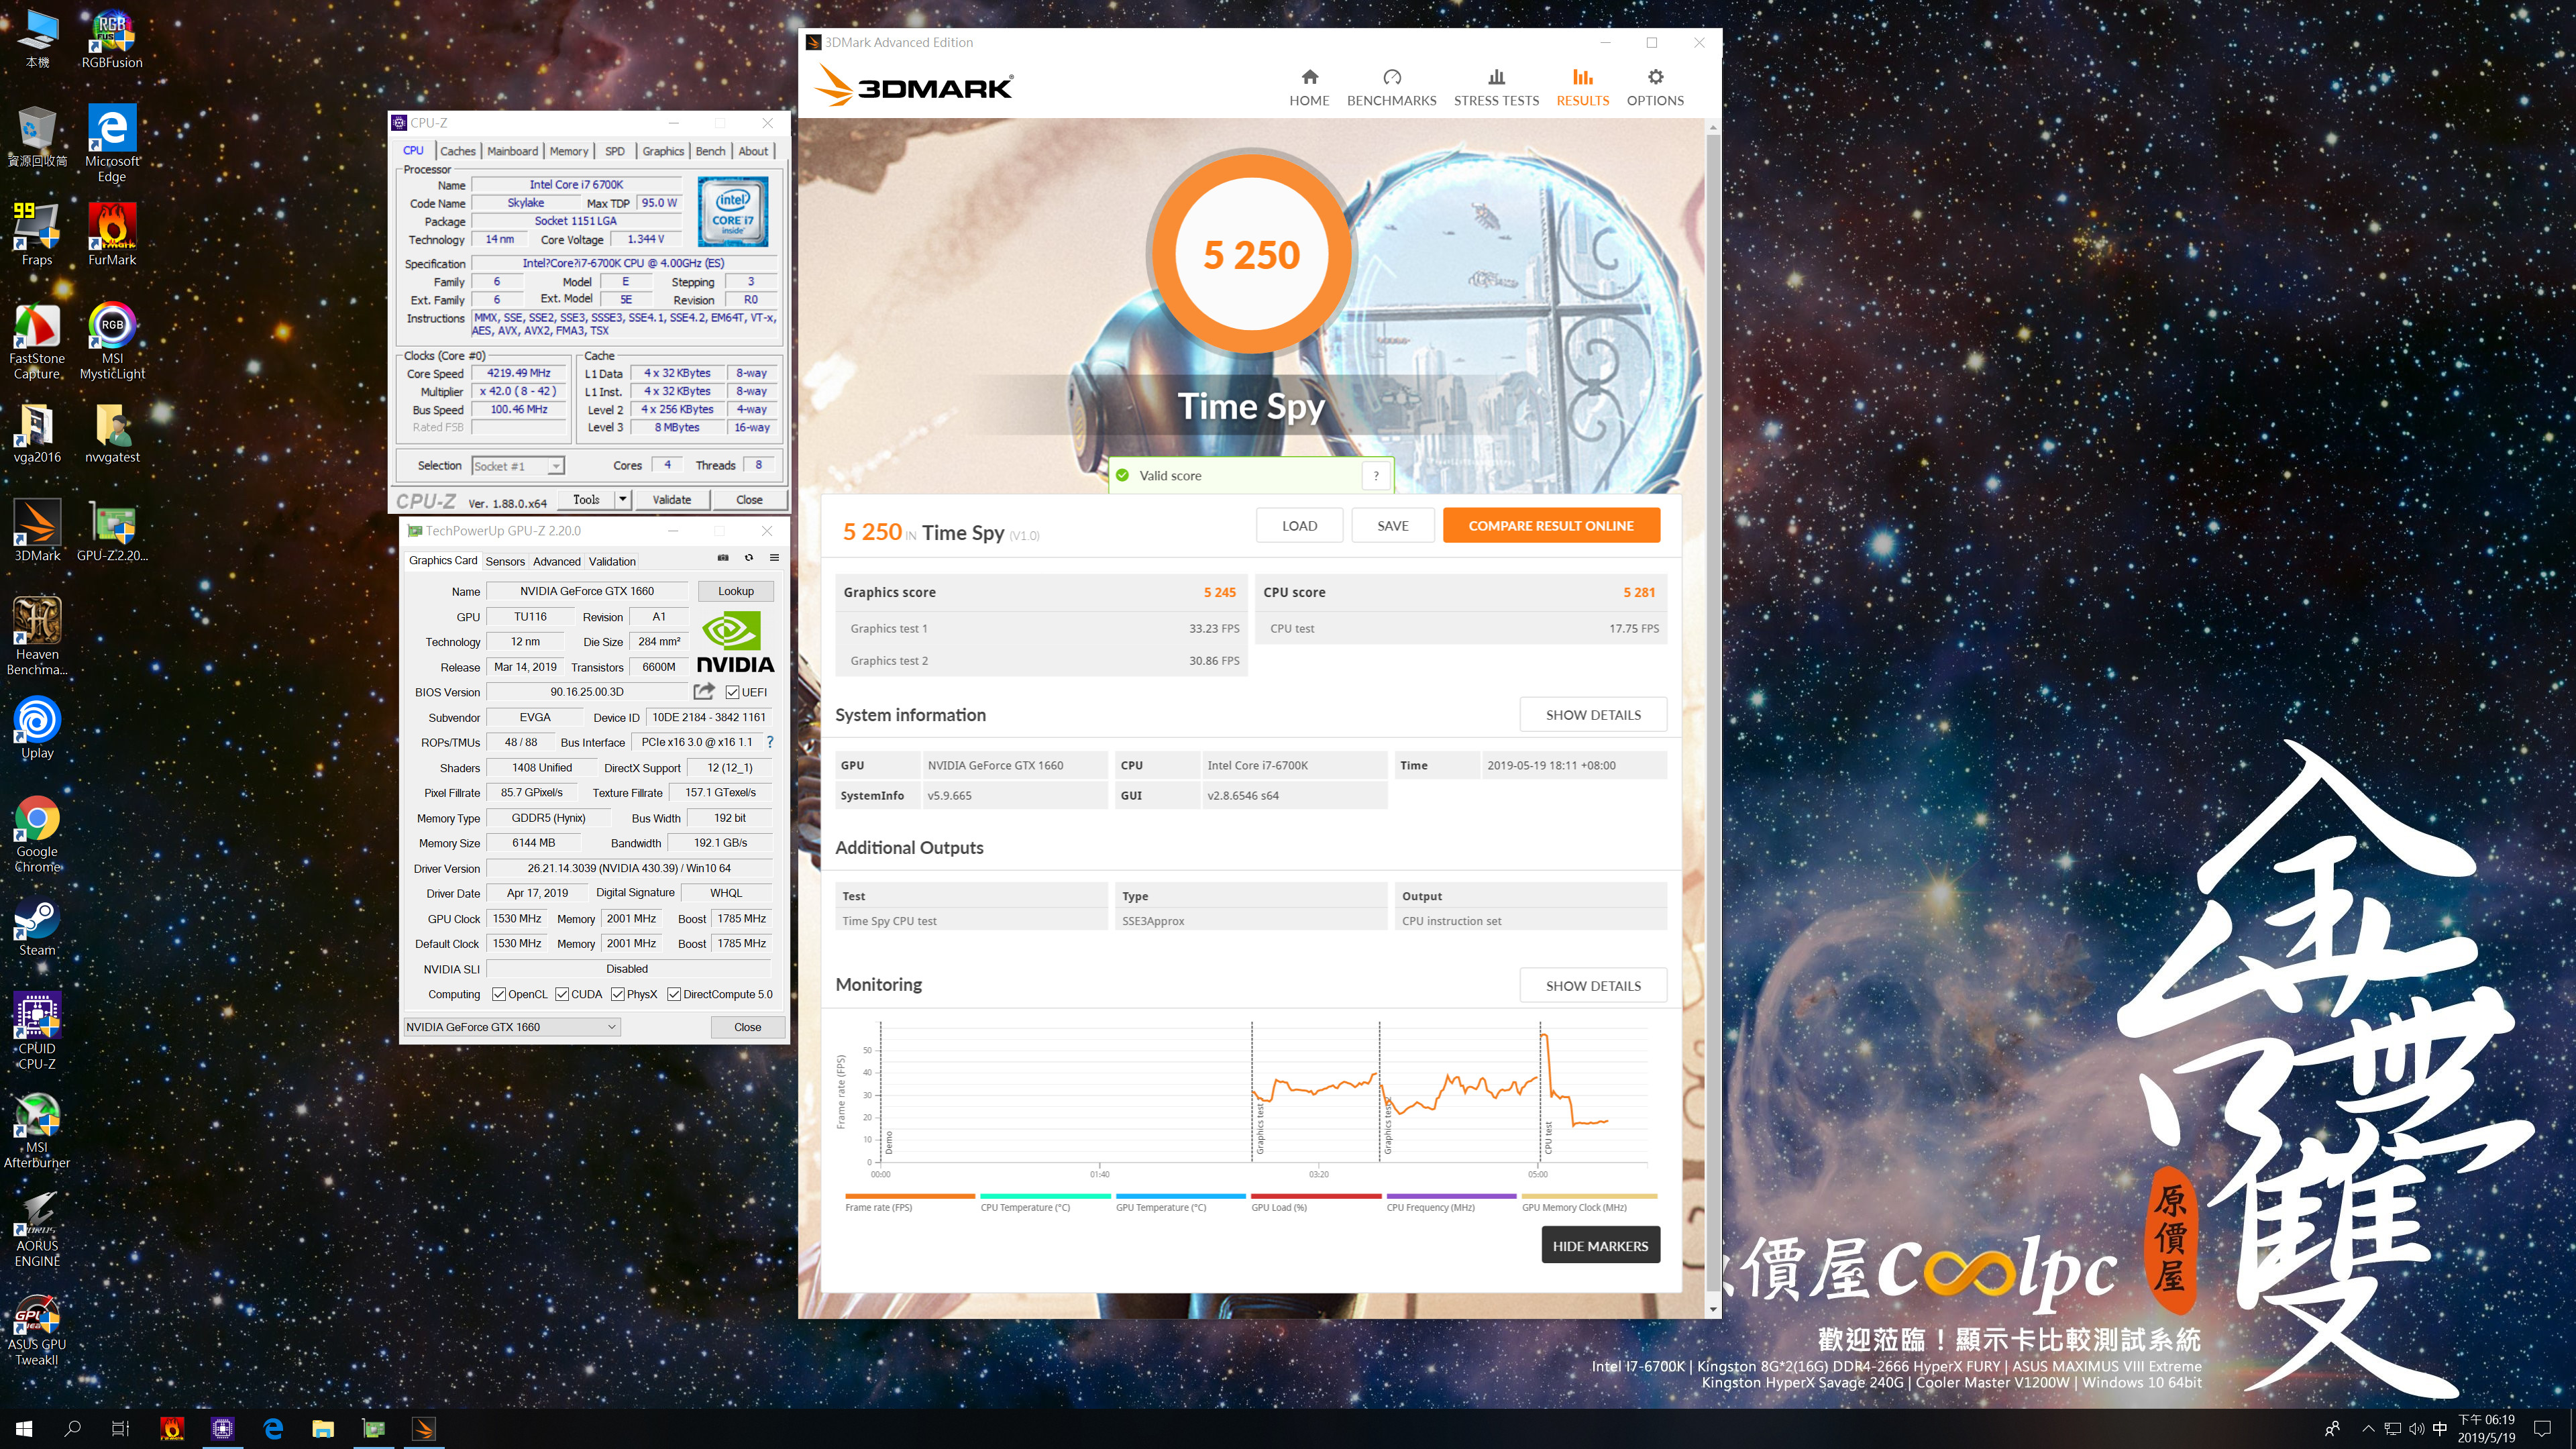The height and width of the screenshot is (1449, 2576).
Task: Toggle CUDA checkbox in GPU-Z
Action: coord(562,994)
